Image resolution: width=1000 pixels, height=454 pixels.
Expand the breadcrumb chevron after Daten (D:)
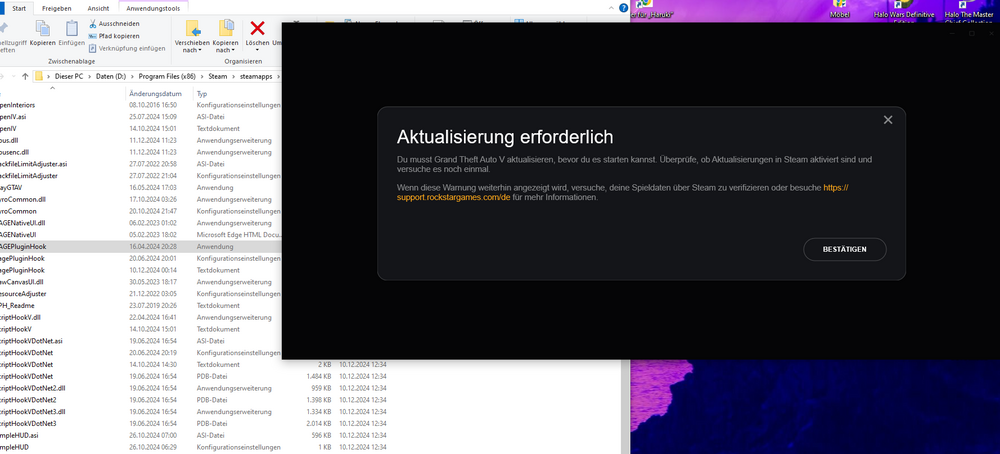tap(133, 77)
